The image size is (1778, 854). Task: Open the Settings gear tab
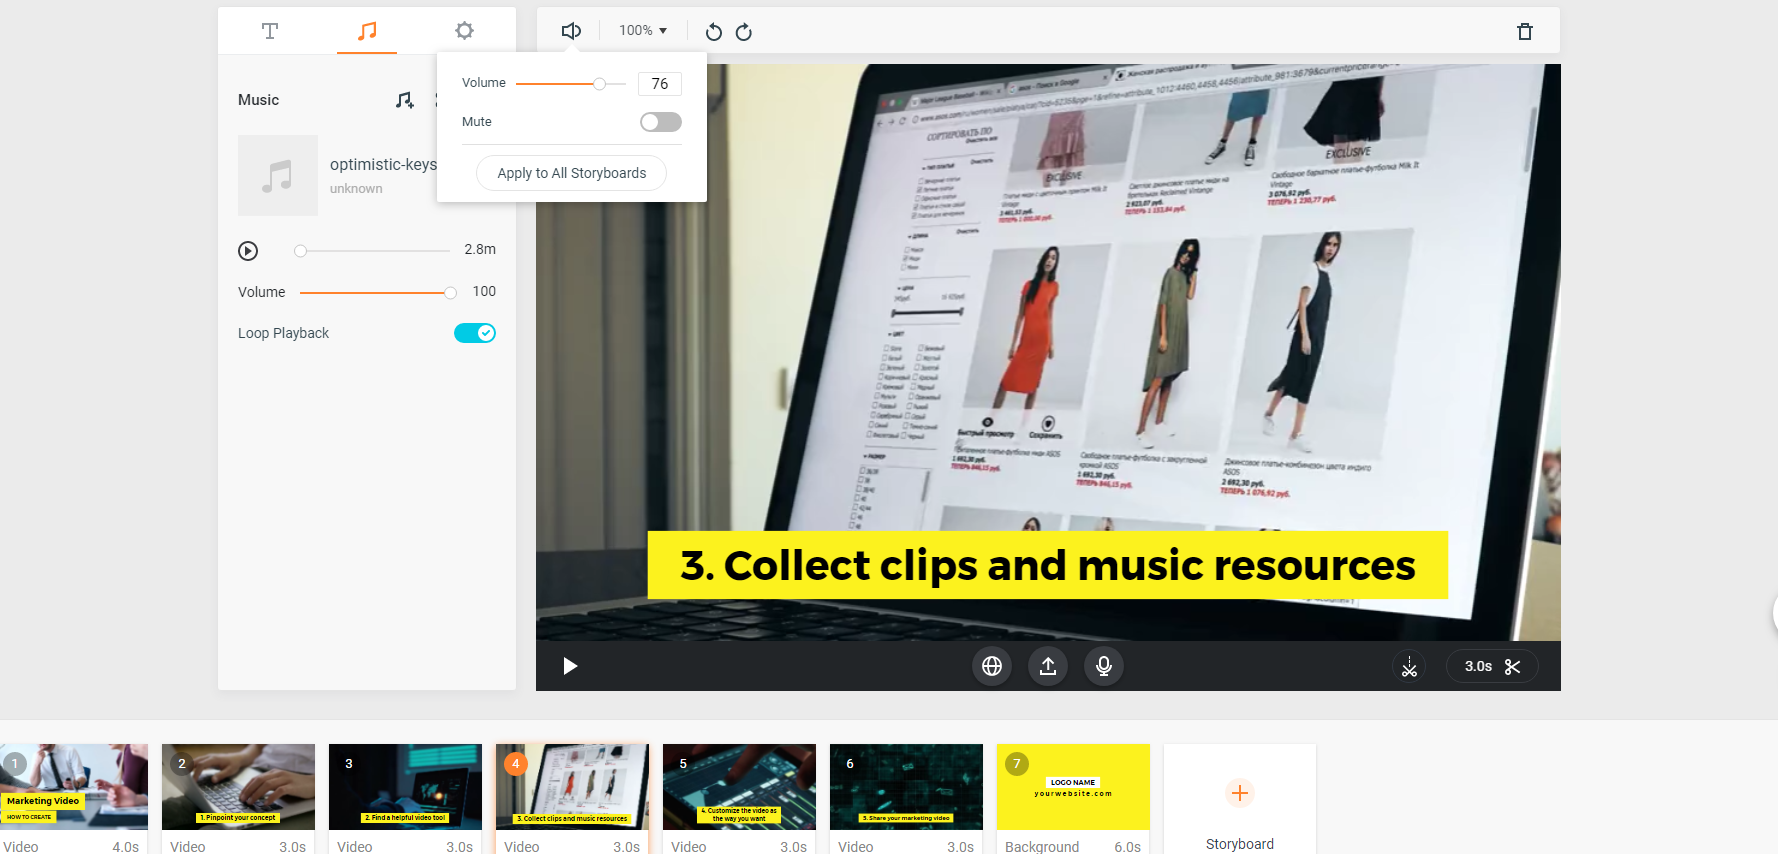[x=464, y=31]
